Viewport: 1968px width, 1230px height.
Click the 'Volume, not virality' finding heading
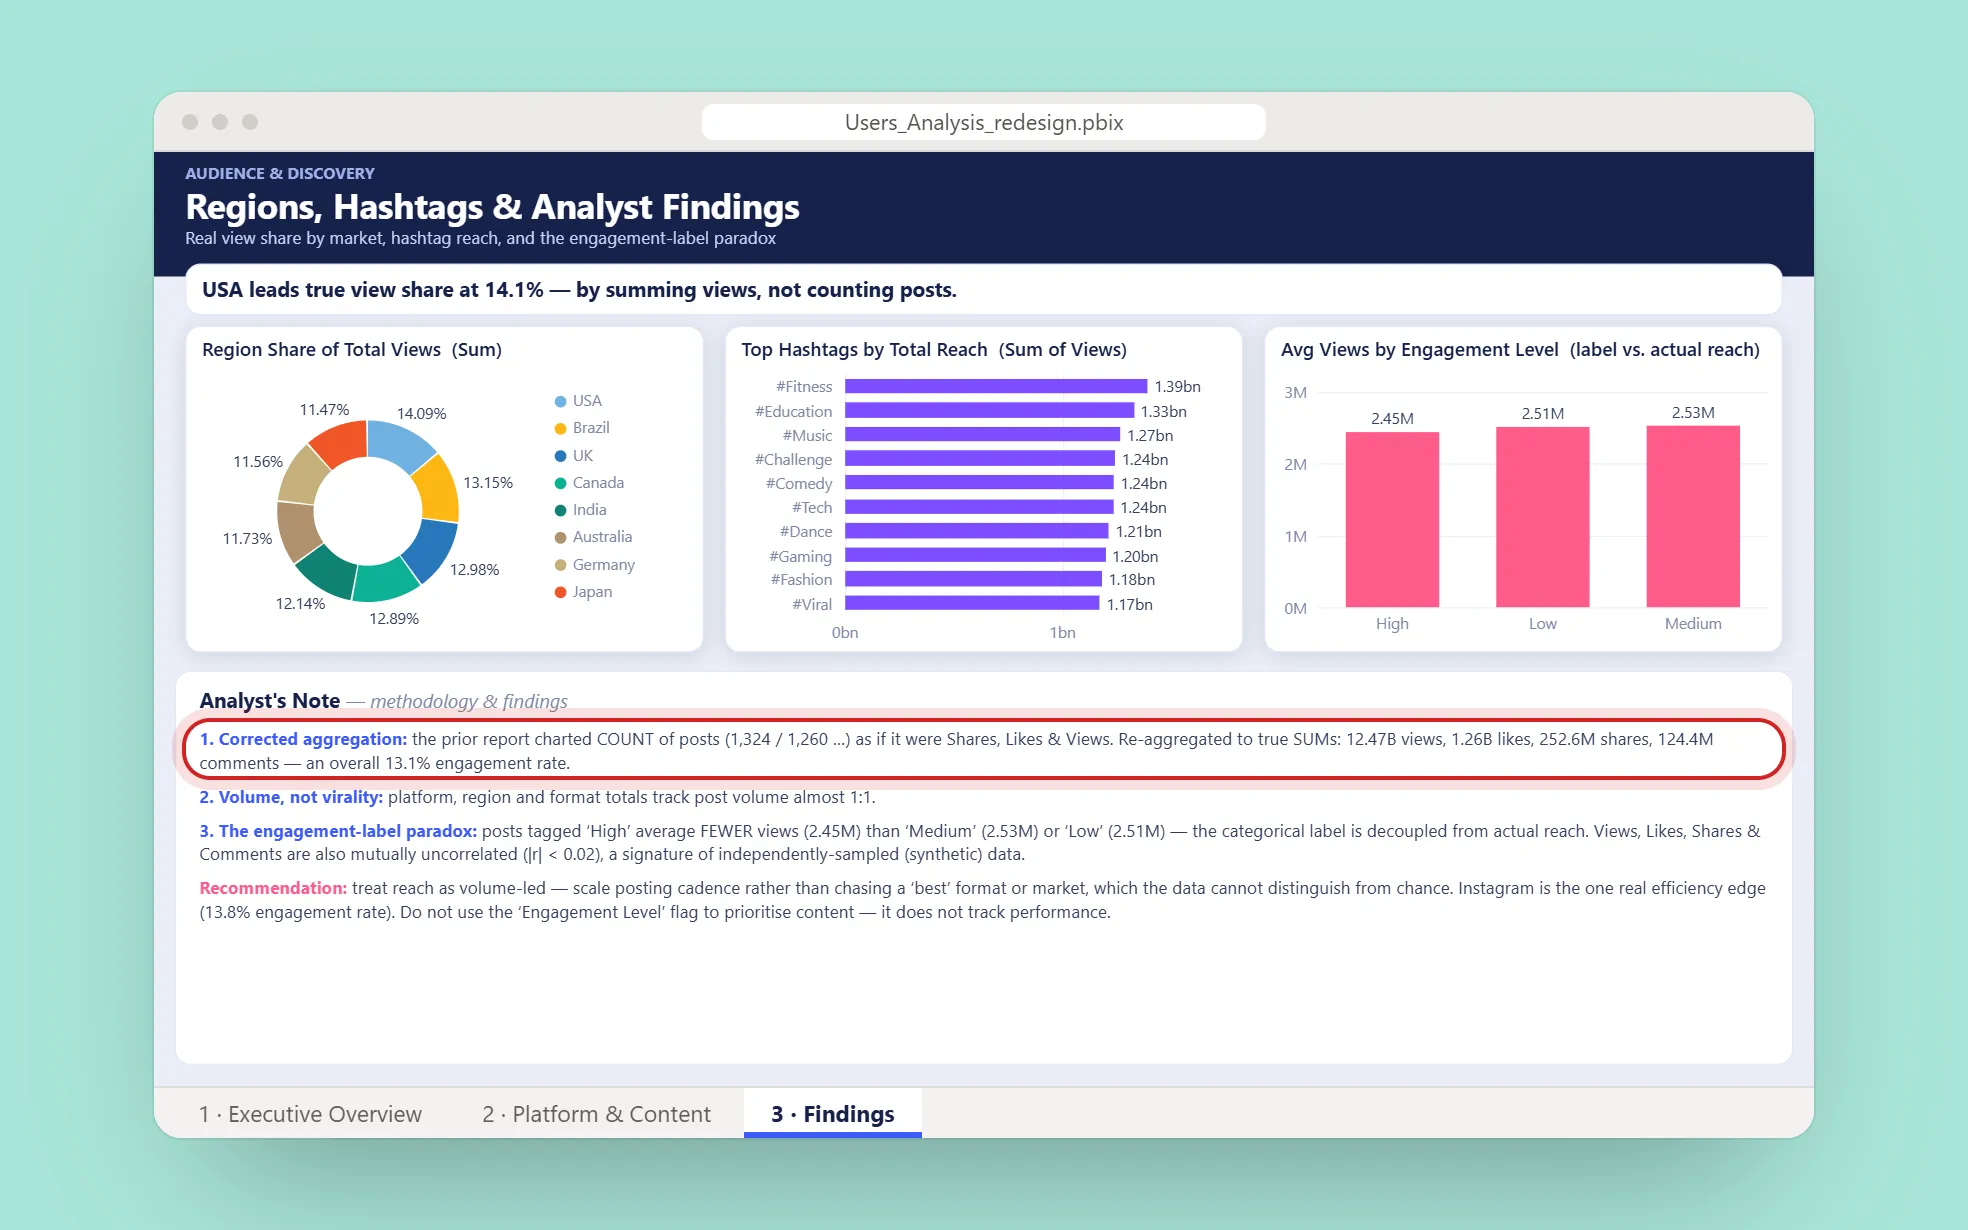click(x=291, y=797)
